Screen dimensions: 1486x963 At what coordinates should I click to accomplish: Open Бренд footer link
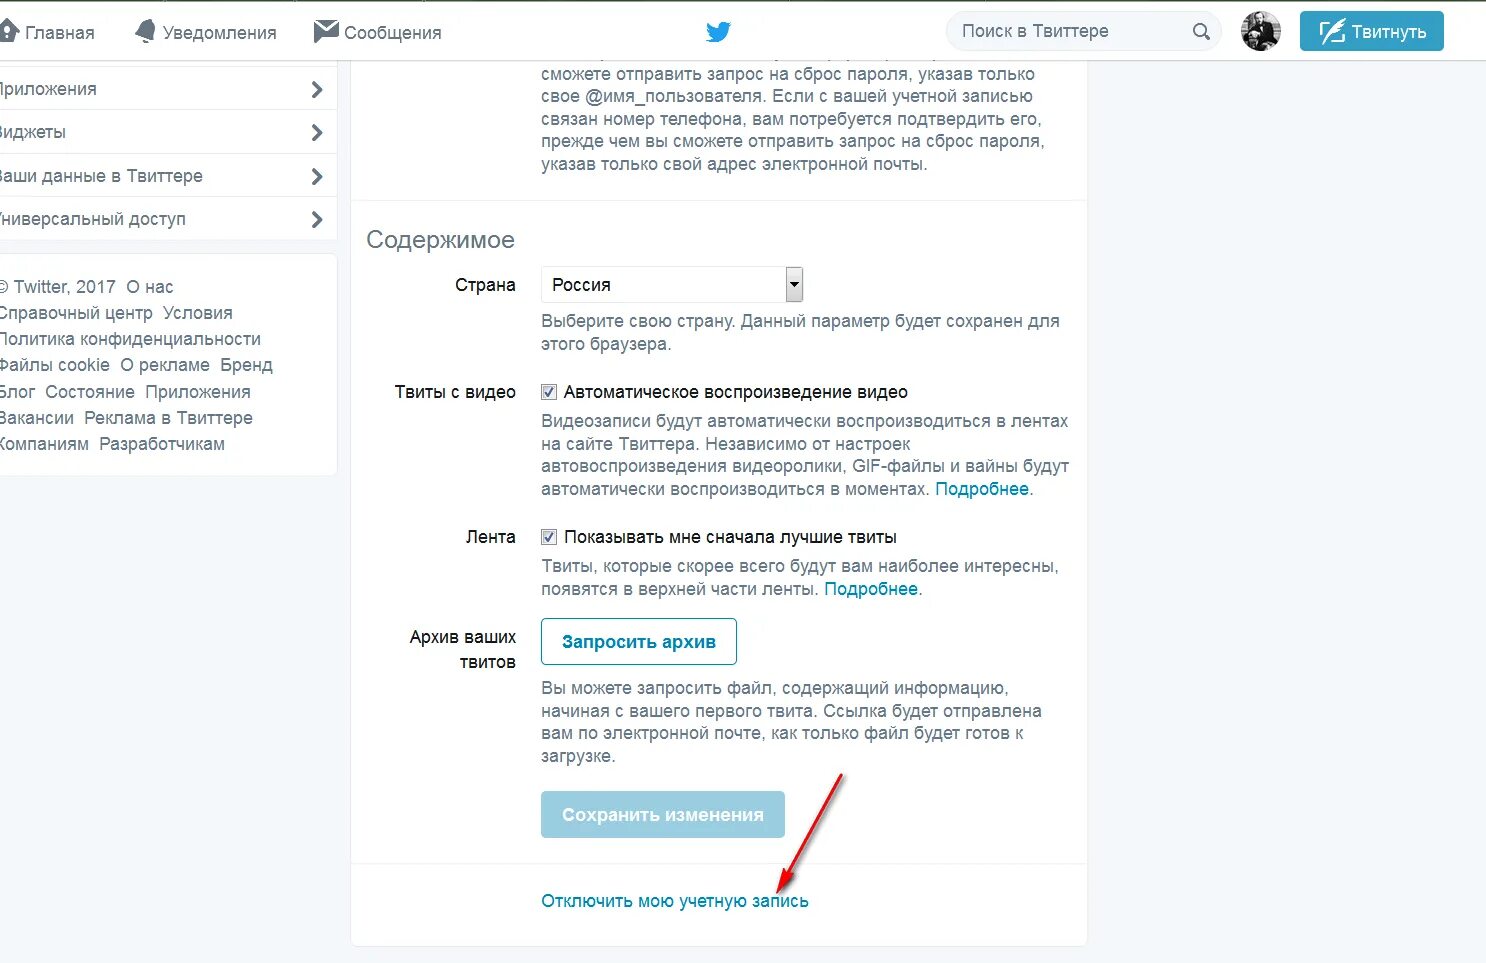(x=246, y=365)
